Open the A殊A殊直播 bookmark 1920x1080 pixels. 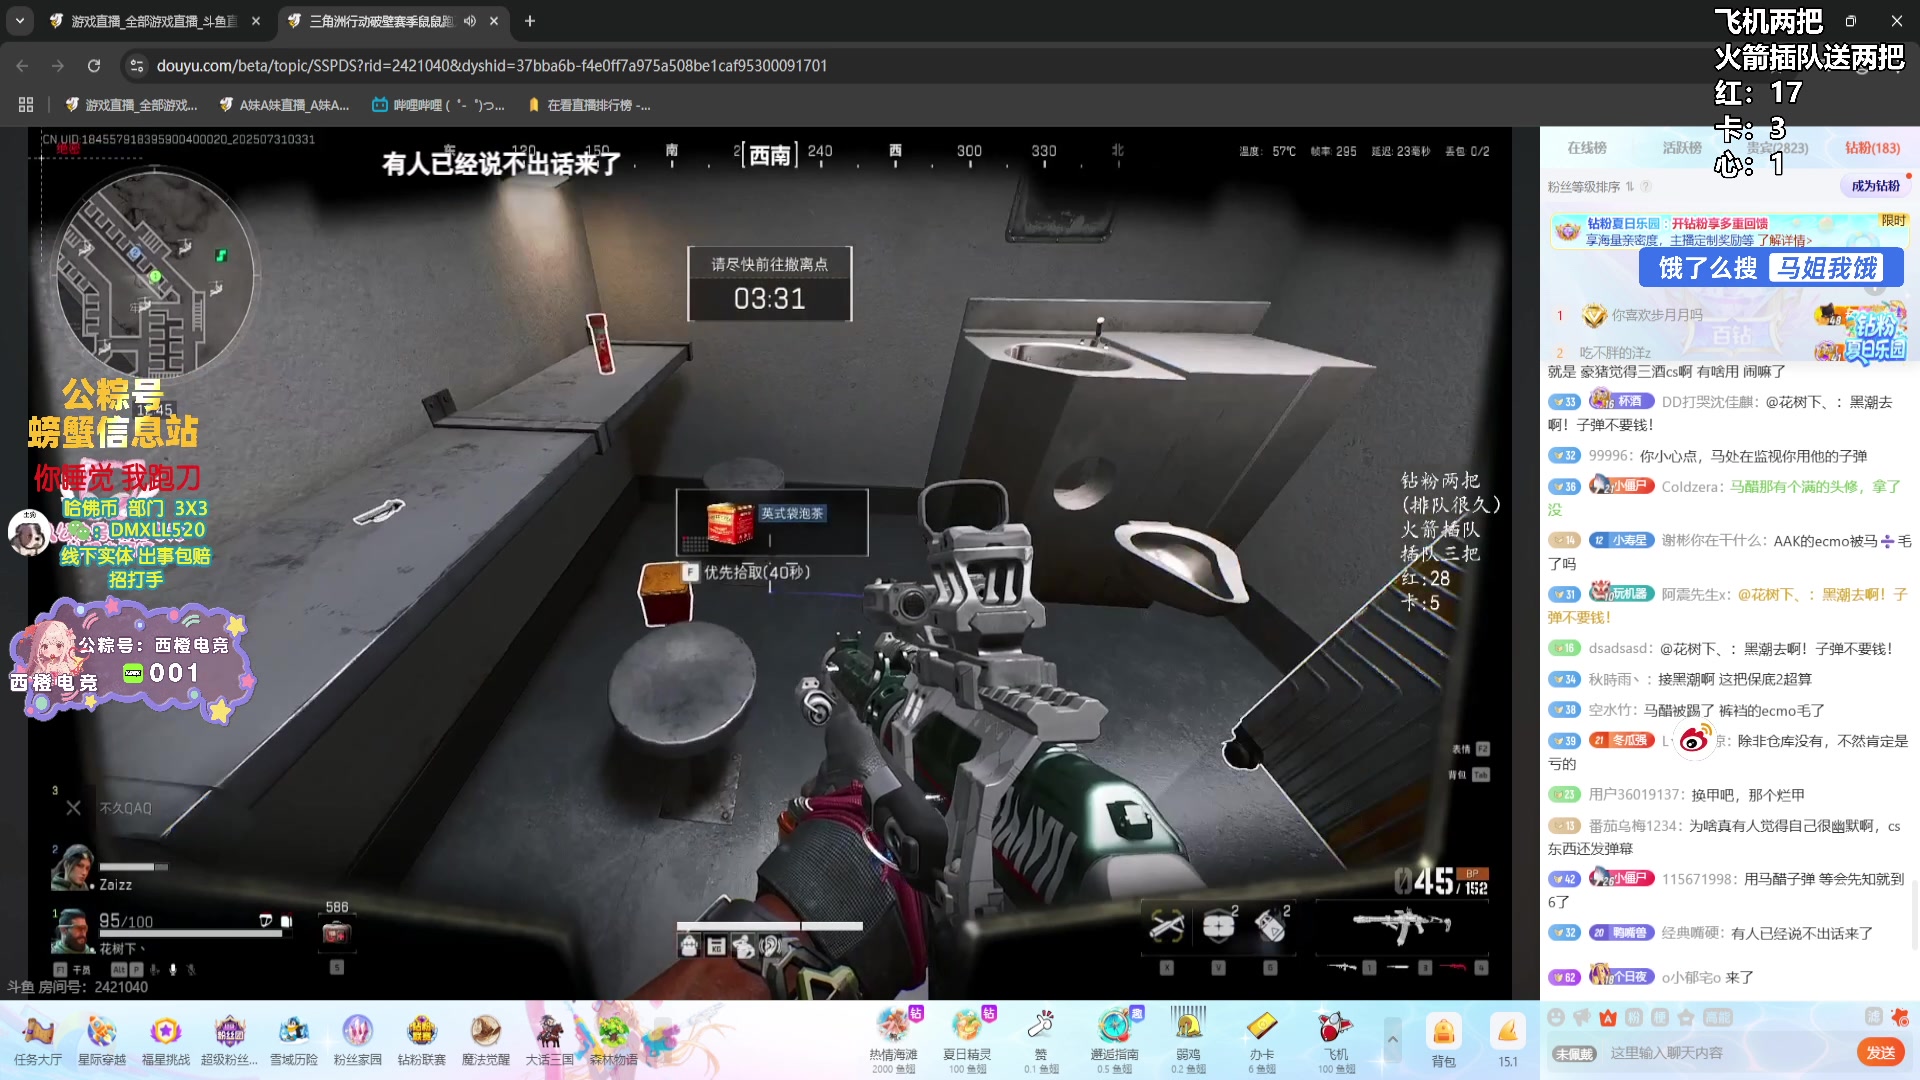click(284, 105)
